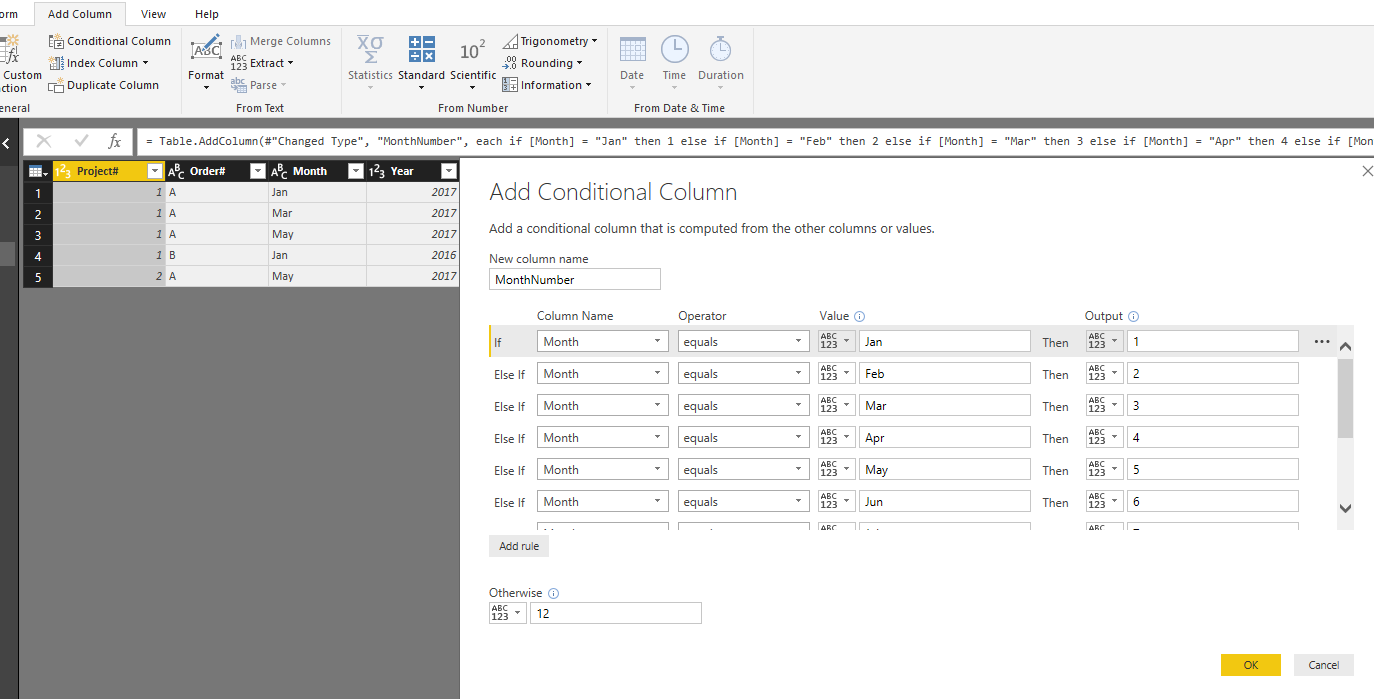Switch to the Add Column tab
This screenshot has height=699, width=1374.
click(x=80, y=14)
